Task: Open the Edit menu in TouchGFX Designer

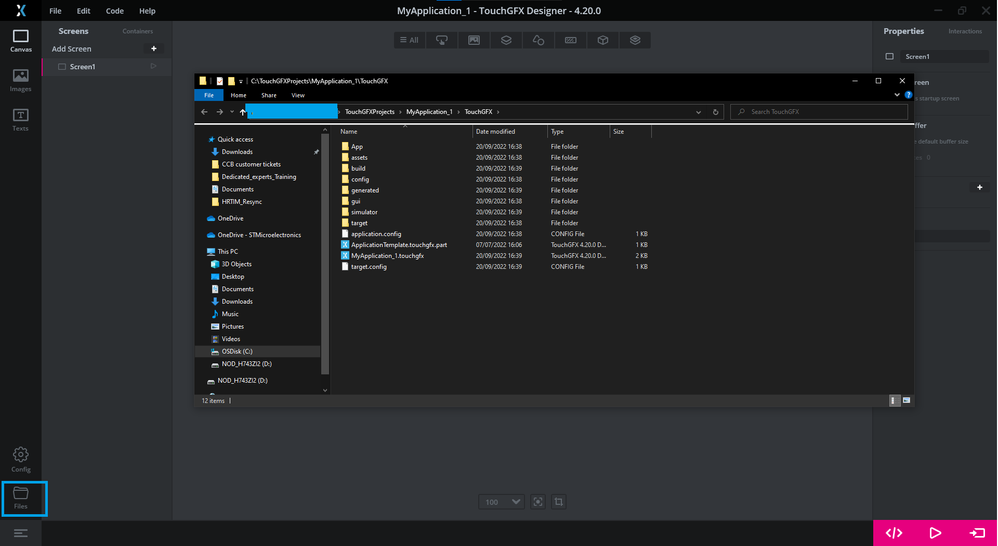Action: click(x=83, y=11)
